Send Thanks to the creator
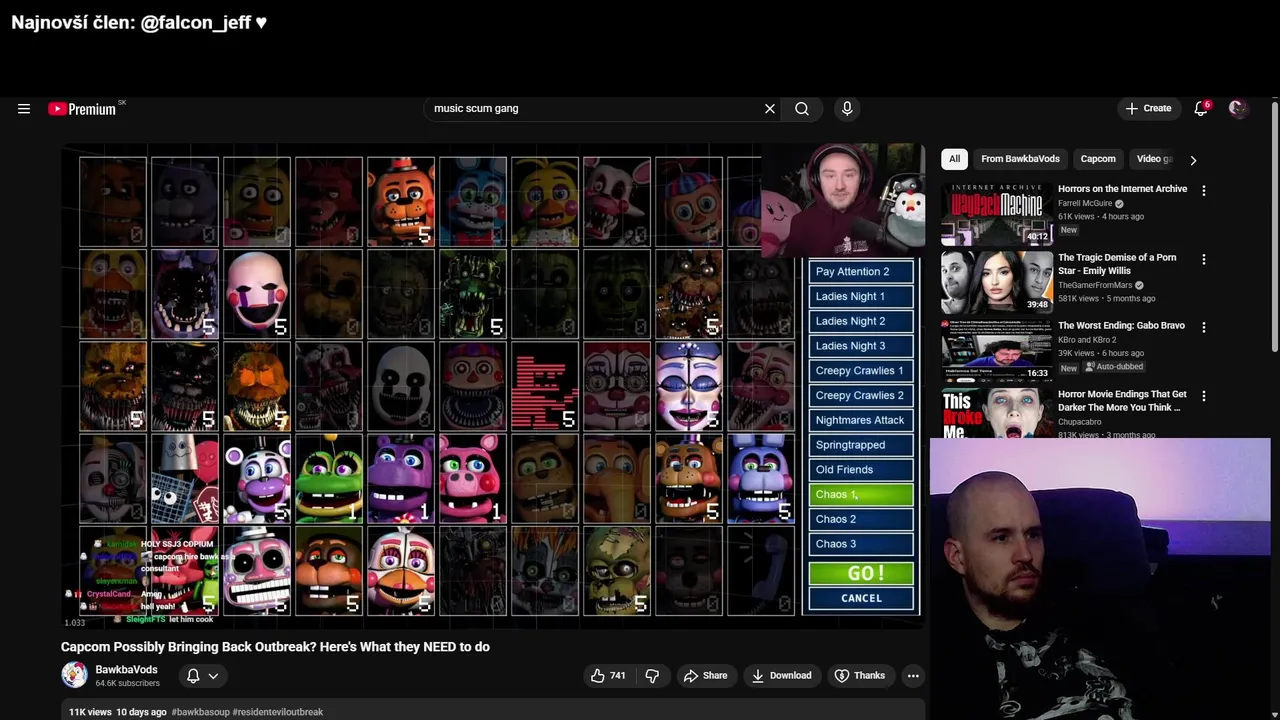Screen dimensions: 1280x720 (x=859, y=676)
